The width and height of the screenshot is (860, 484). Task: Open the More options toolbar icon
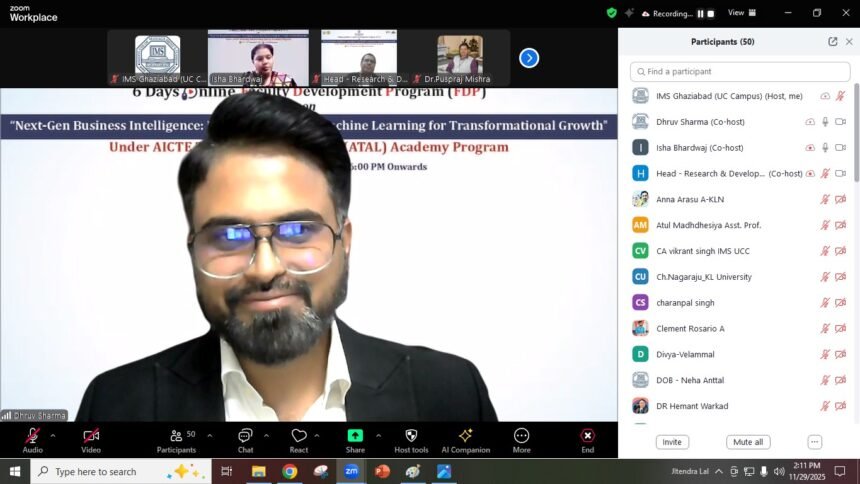[x=521, y=436]
